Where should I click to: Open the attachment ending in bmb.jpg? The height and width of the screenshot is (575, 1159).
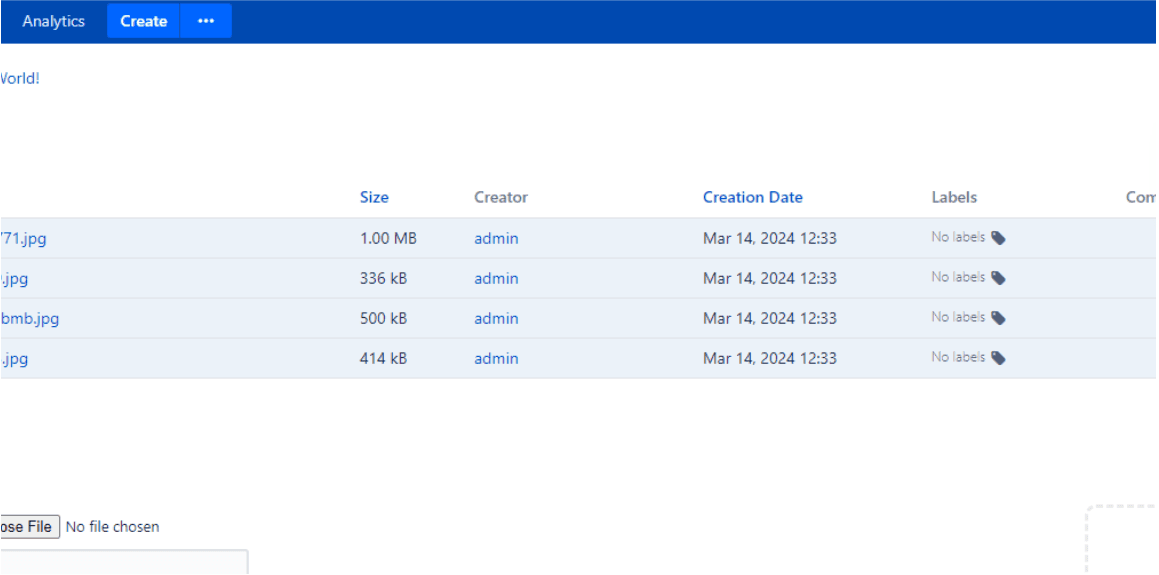(x=29, y=319)
